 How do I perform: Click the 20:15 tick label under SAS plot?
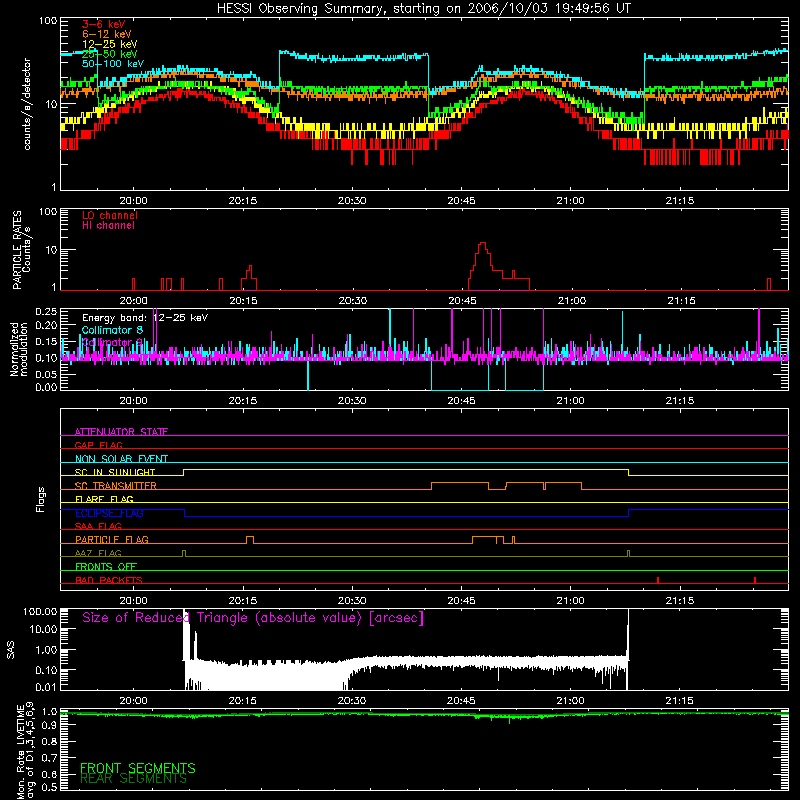click(243, 701)
